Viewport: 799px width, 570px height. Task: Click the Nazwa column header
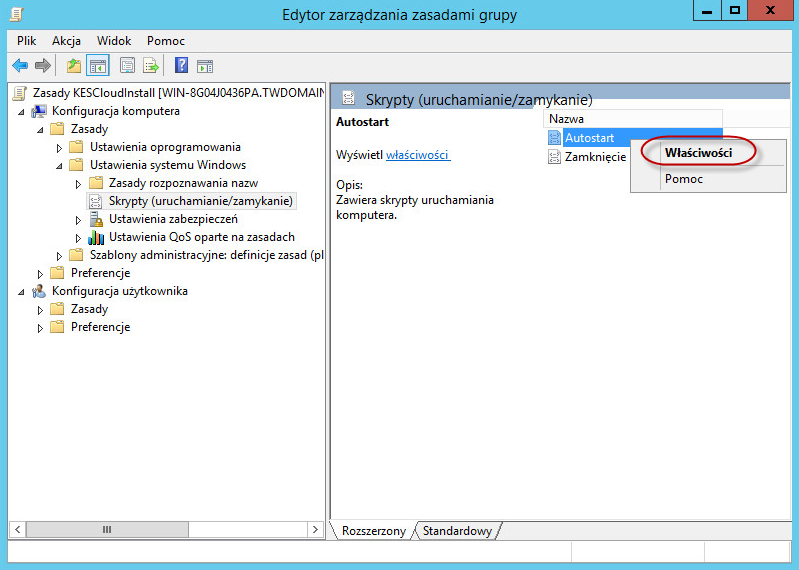633,119
